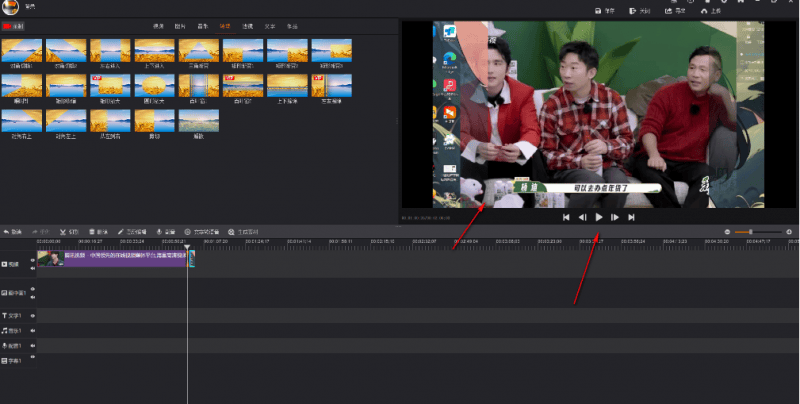Click the Play button under the preview

599,217
